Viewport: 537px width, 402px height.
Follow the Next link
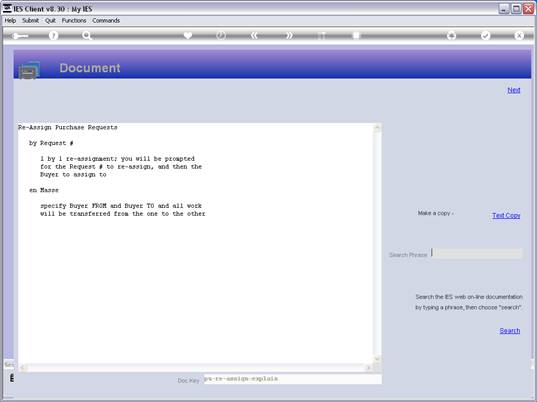[514, 90]
